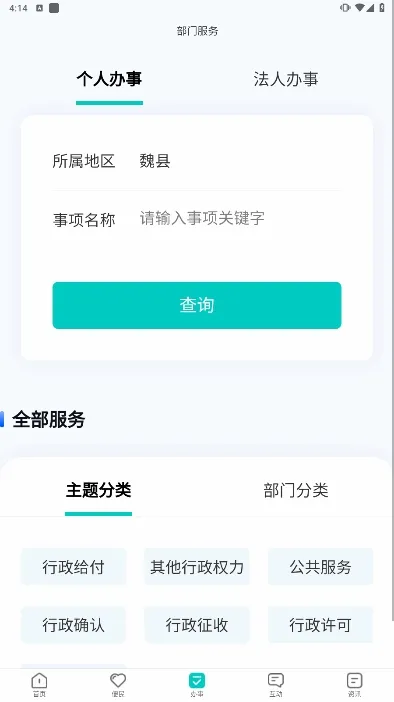Screen dimensions: 394x702
Task: Click the 查询 search button
Action: tap(197, 305)
